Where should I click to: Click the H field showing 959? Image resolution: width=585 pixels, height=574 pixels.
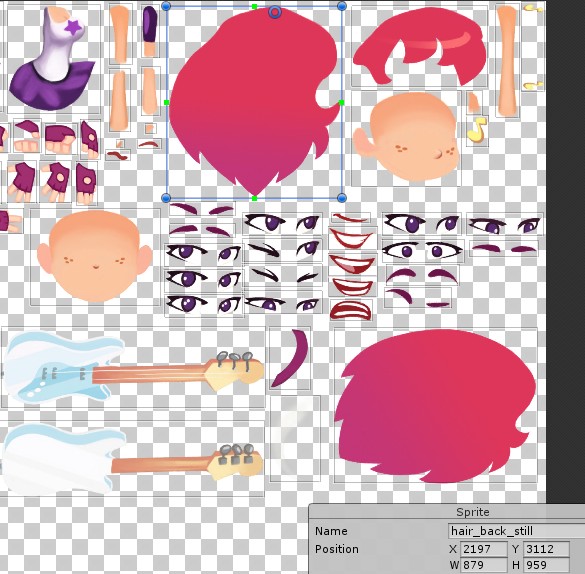(546, 565)
